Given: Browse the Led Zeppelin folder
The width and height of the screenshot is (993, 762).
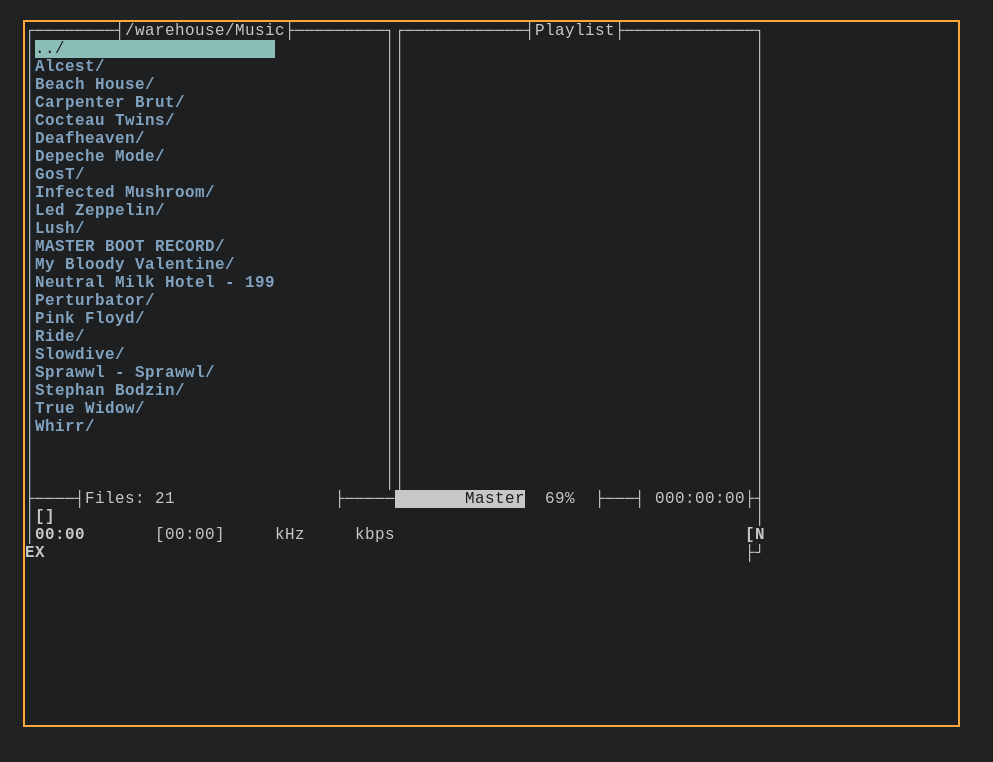Looking at the screenshot, I should [99, 210].
